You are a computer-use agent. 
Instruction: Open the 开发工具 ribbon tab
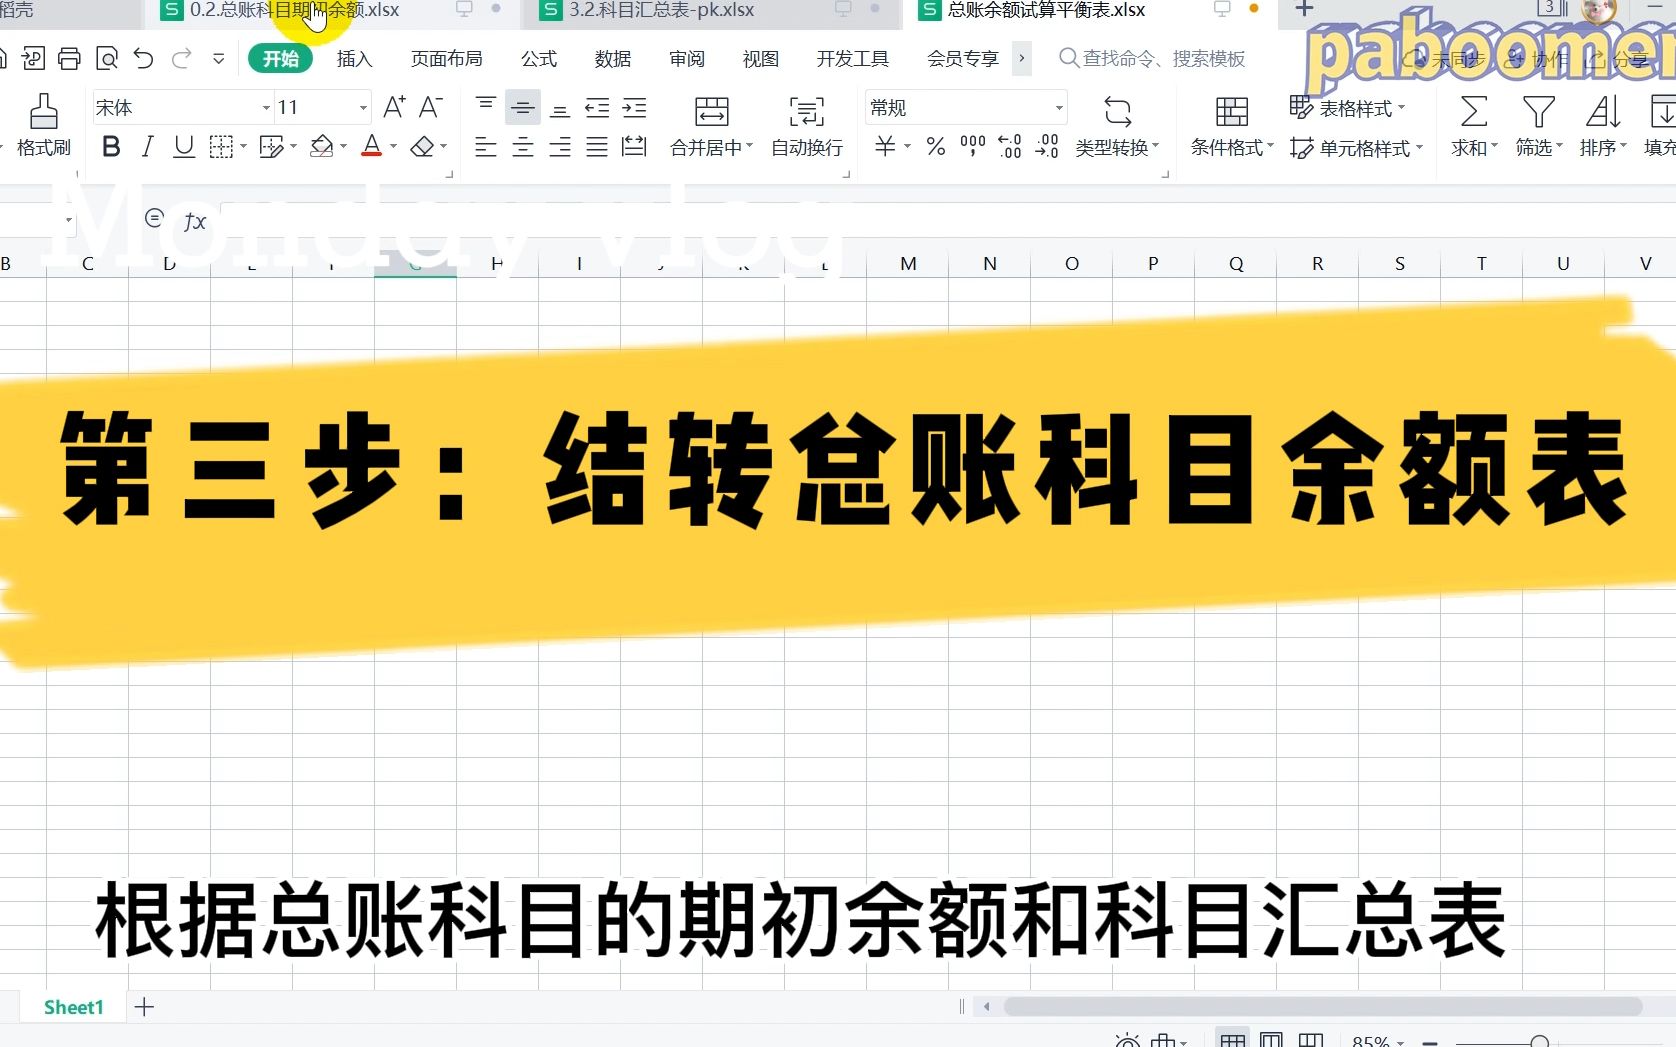(x=853, y=59)
